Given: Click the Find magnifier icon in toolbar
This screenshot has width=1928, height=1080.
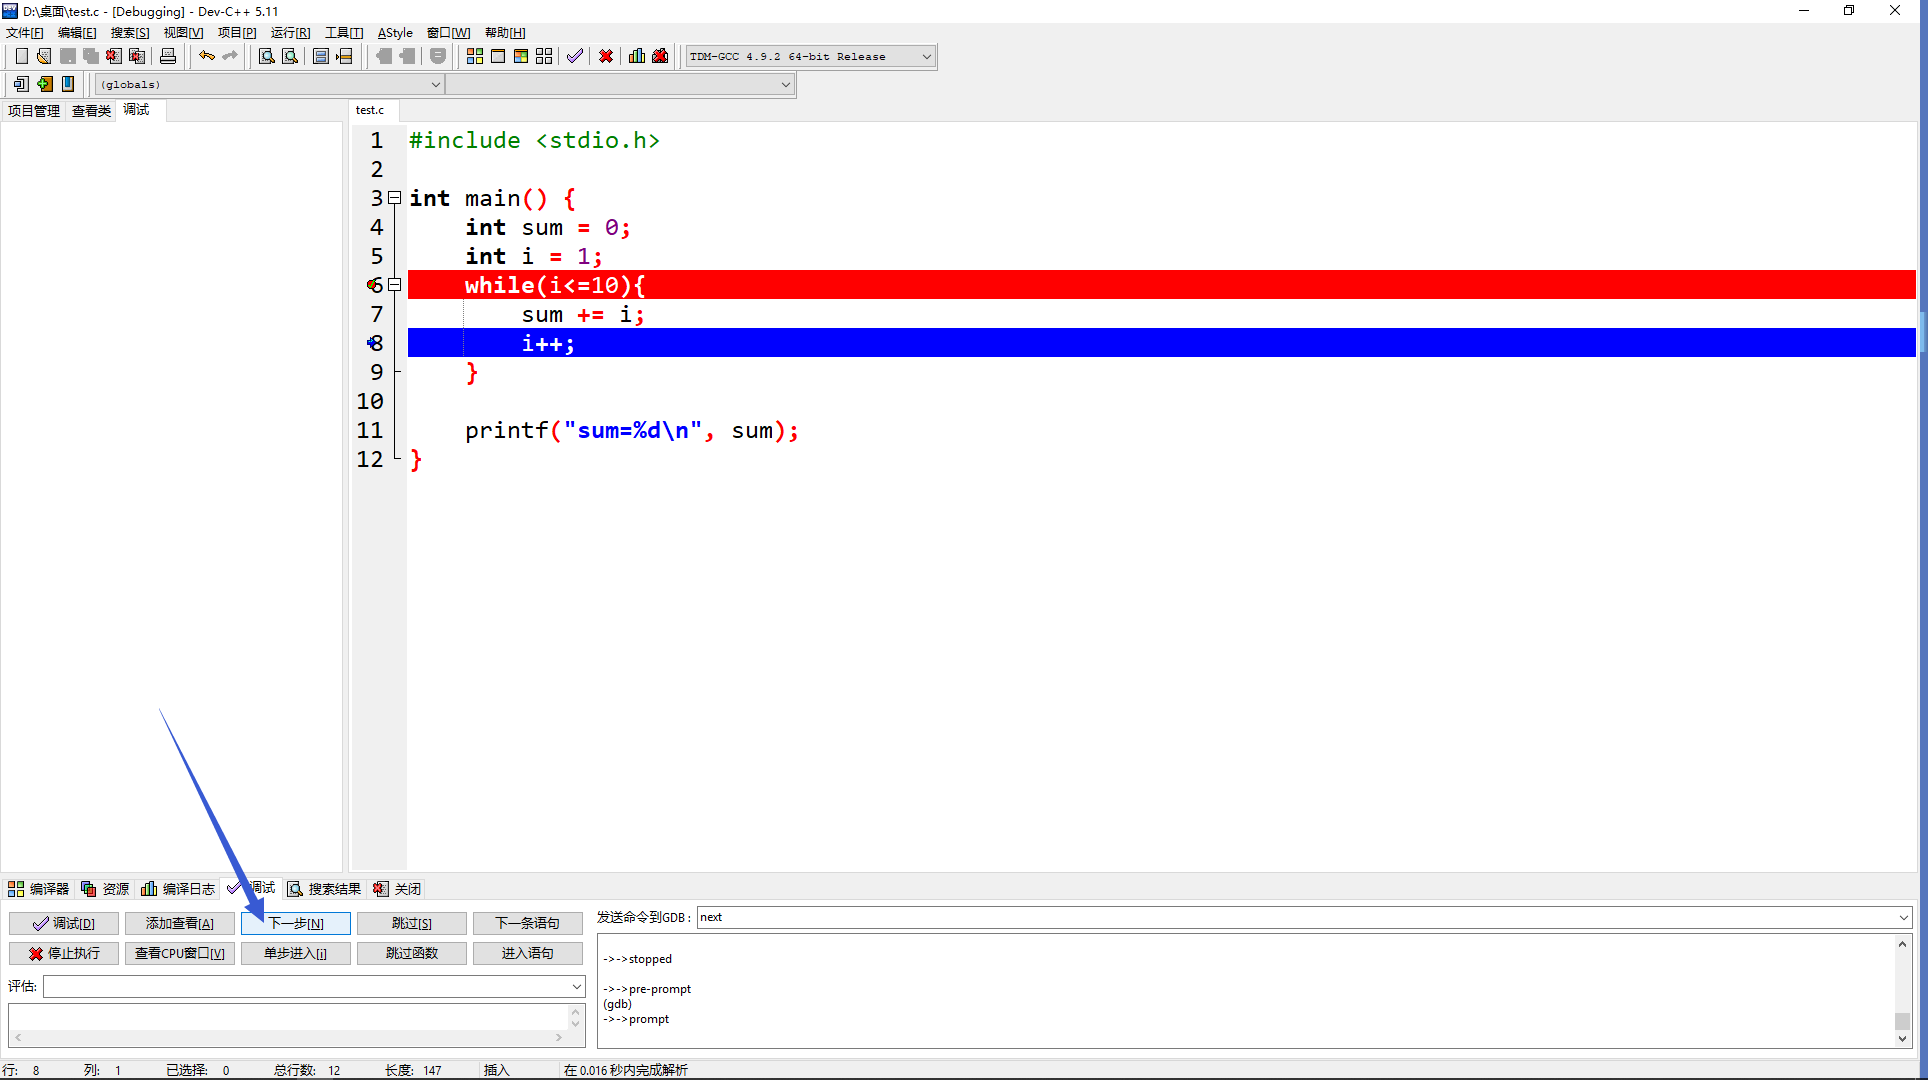Looking at the screenshot, I should tap(266, 56).
